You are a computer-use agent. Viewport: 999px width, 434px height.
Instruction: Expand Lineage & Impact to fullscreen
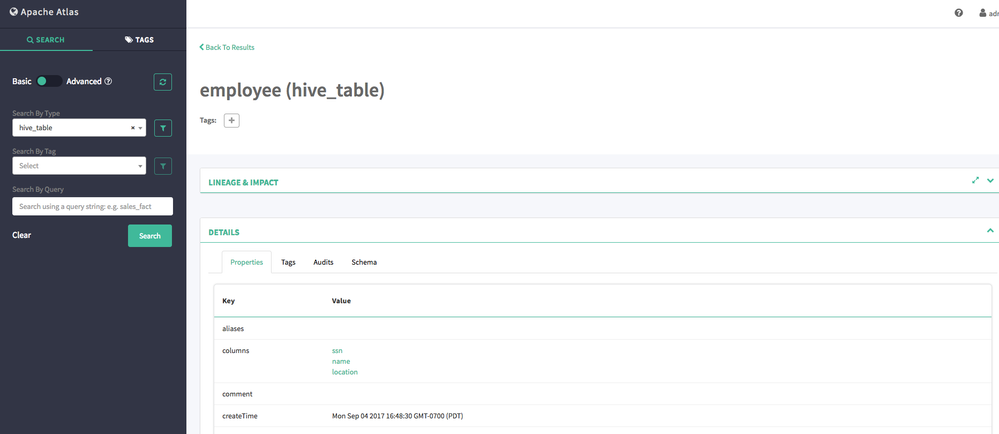975,180
